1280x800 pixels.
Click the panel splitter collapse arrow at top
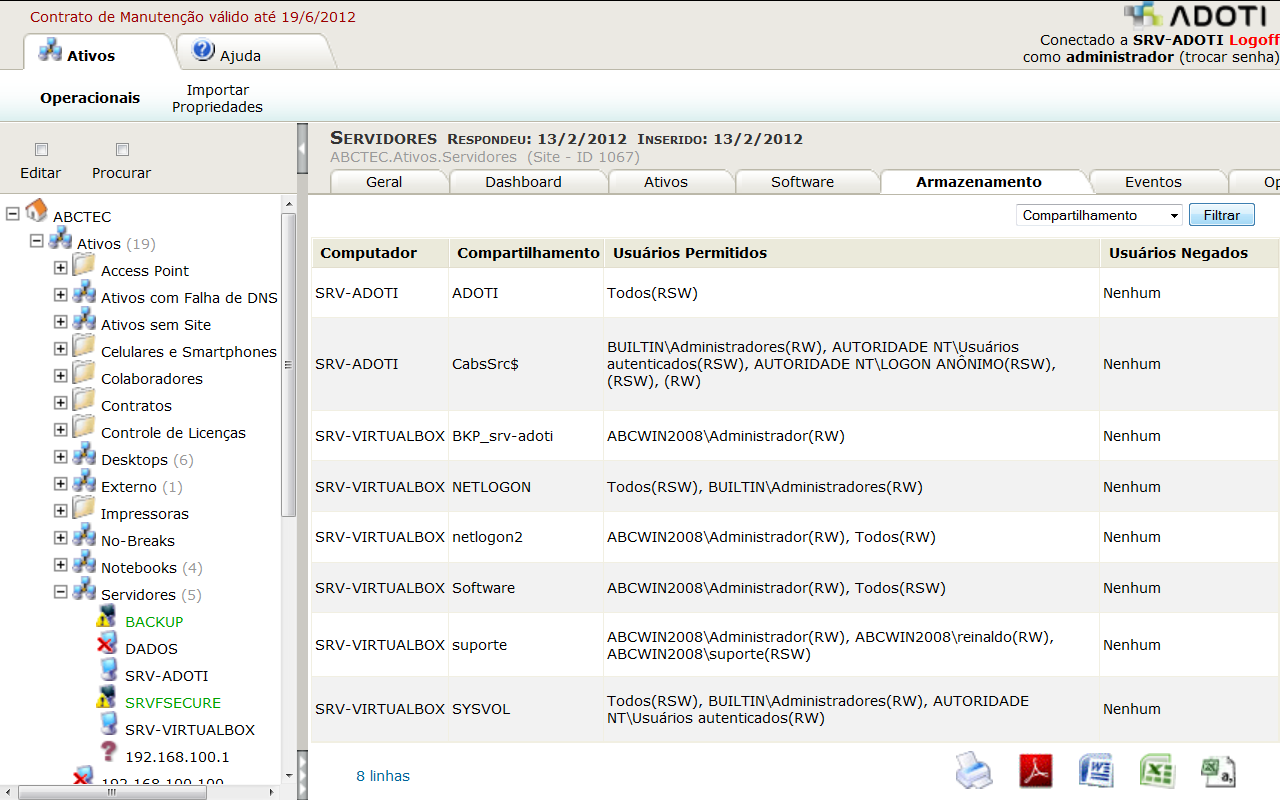tap(302, 149)
